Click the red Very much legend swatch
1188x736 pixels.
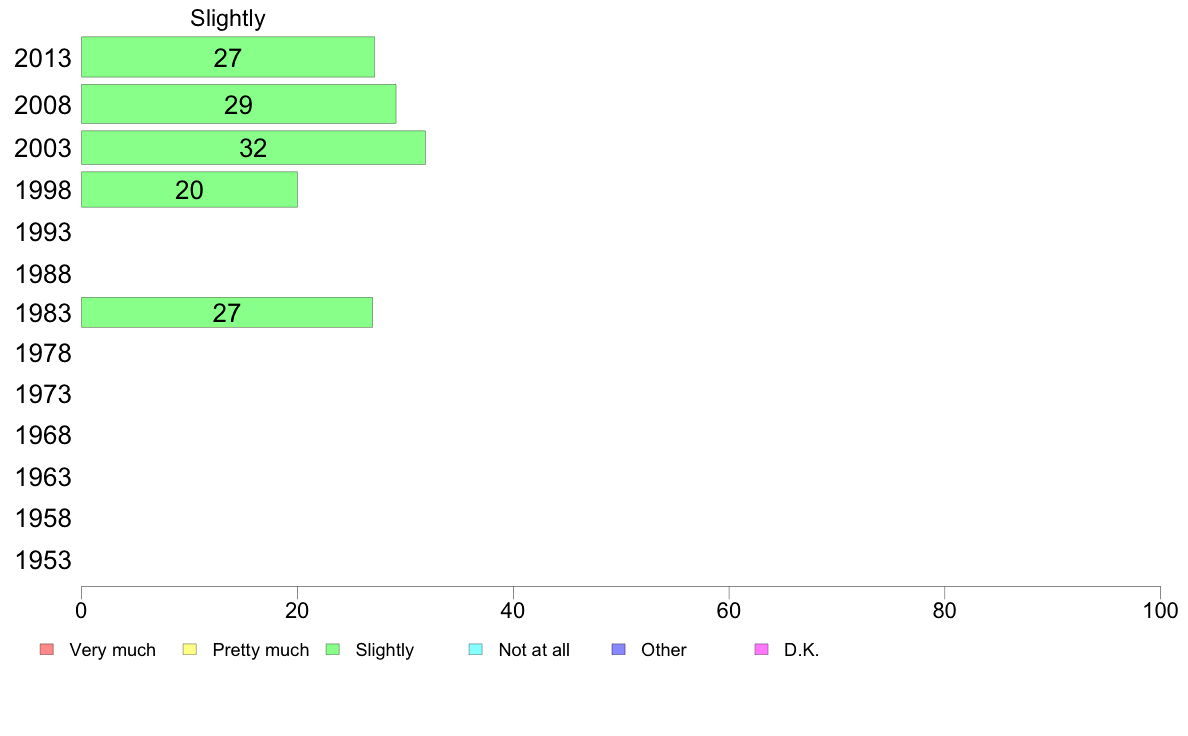[47, 650]
